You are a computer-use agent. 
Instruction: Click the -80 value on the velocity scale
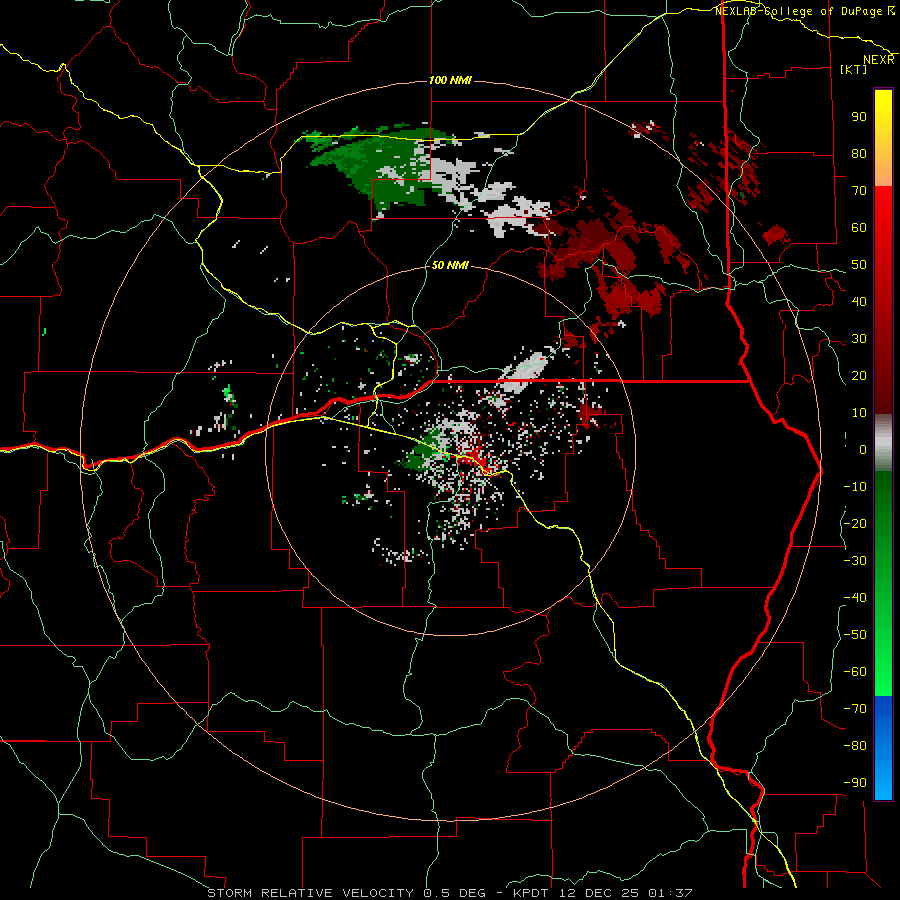coord(855,746)
